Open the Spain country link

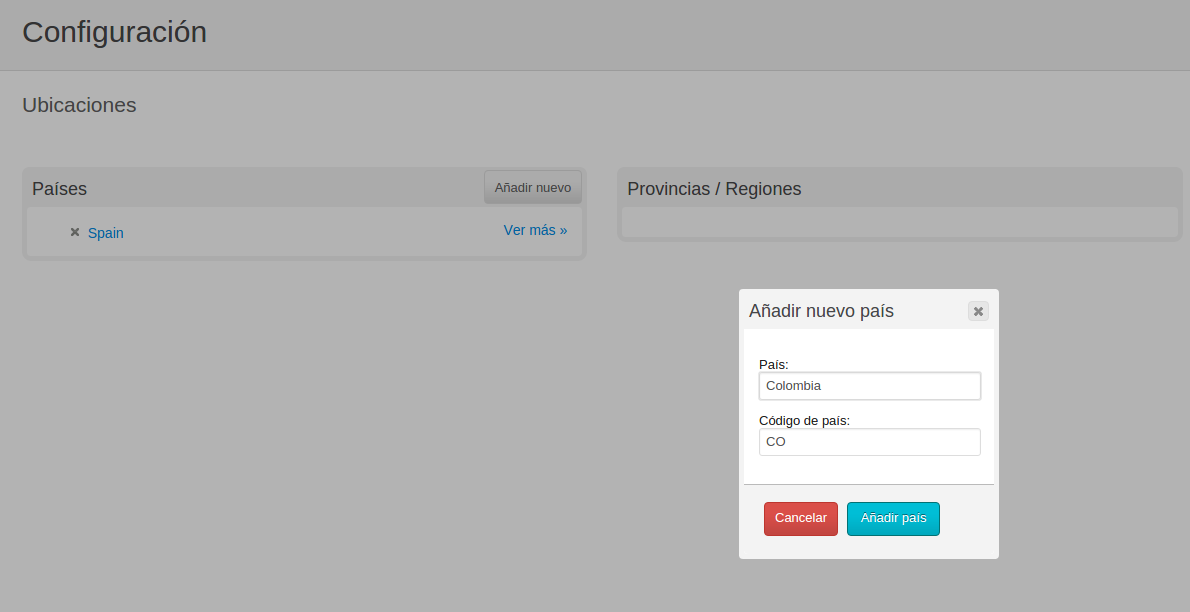105,233
